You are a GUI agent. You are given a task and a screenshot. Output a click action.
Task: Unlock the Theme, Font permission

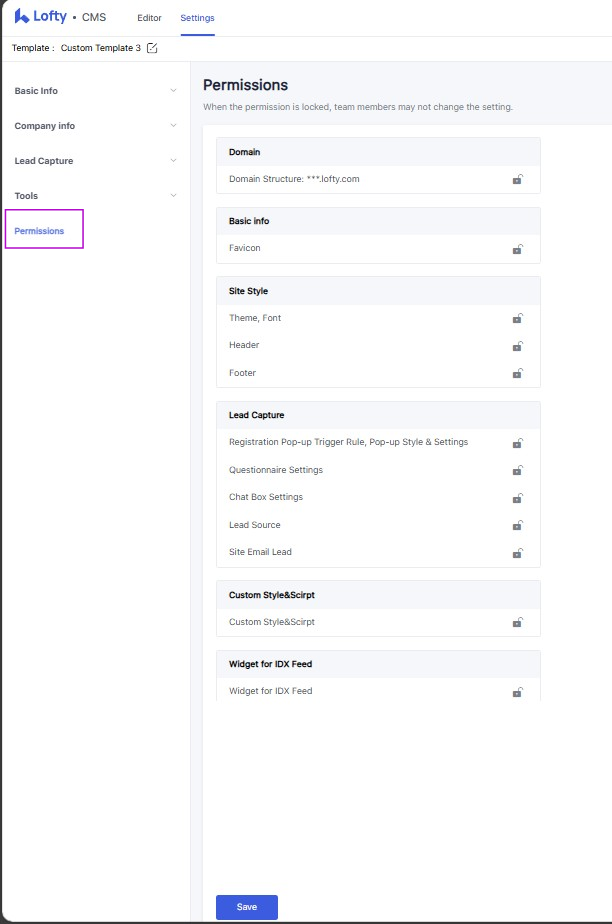[518, 319]
